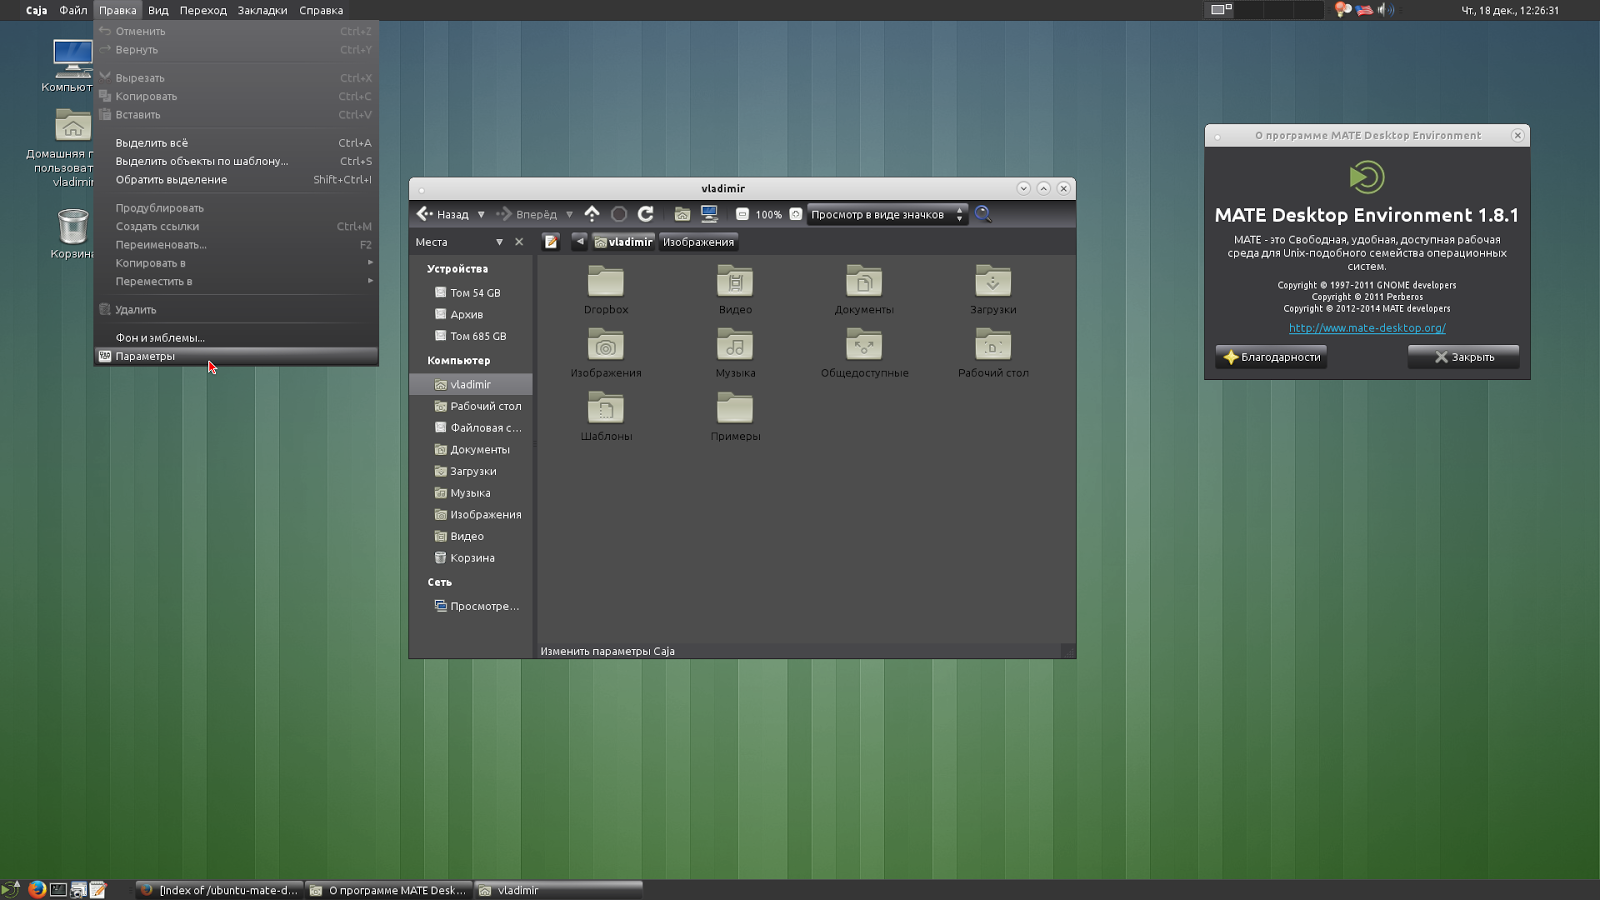
Task: Select the vladimir path bar button
Action: 623,242
